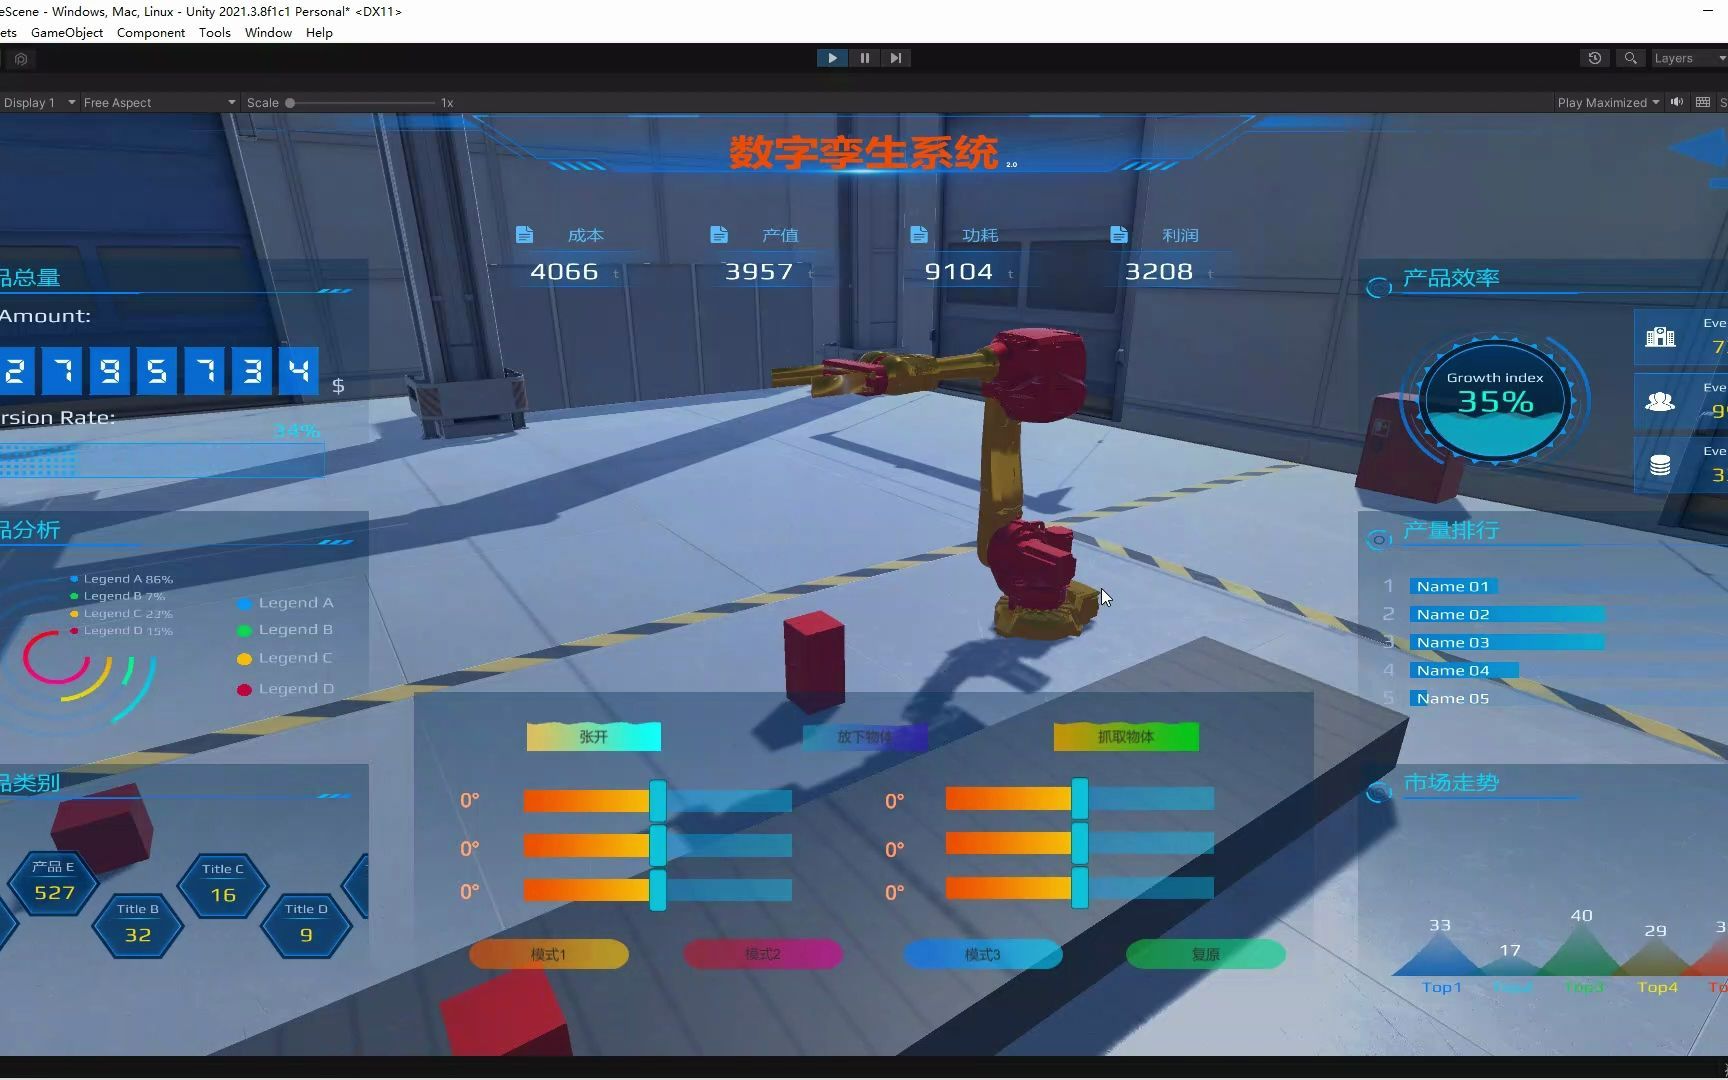Click the 产品效率 circular panel icon
This screenshot has height=1080, width=1728.
pyautogui.click(x=1378, y=286)
